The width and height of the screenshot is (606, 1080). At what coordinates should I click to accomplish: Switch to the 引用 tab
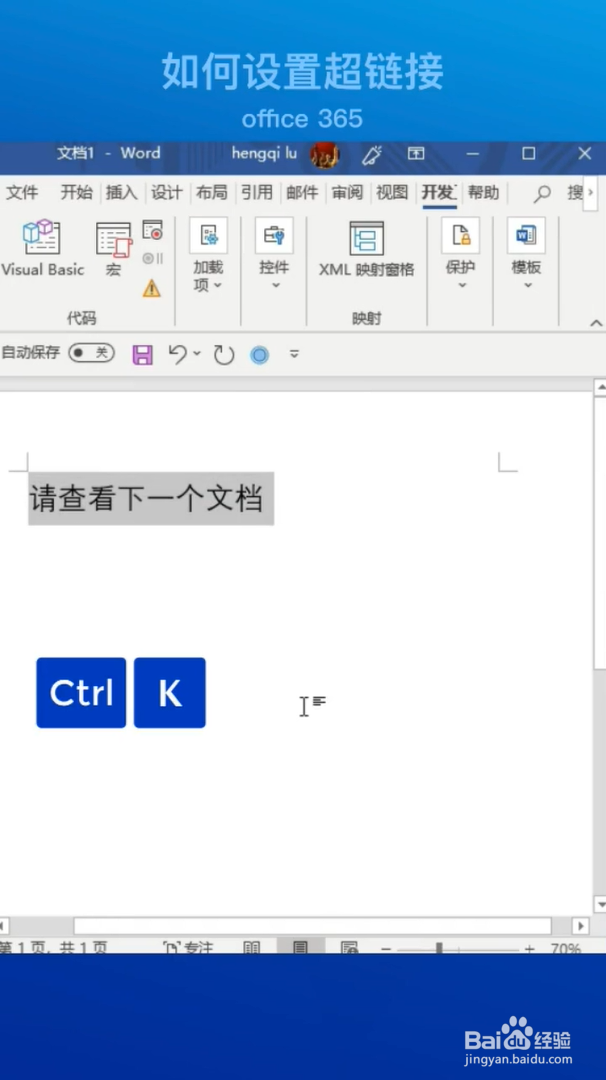tap(257, 192)
